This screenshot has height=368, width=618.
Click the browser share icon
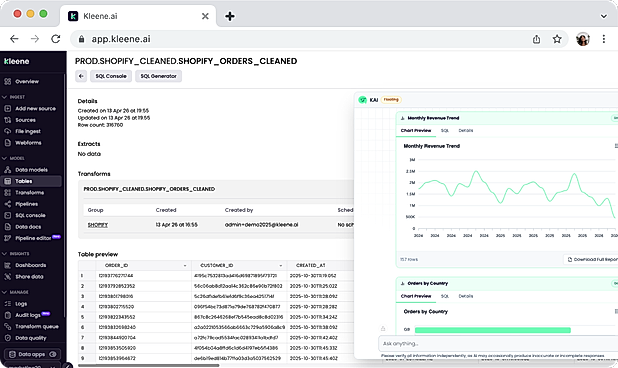coord(536,39)
